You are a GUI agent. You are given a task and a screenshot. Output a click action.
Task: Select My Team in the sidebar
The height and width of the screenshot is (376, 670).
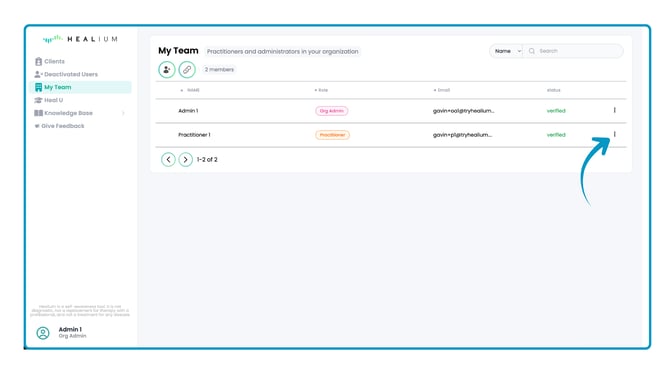(80, 87)
